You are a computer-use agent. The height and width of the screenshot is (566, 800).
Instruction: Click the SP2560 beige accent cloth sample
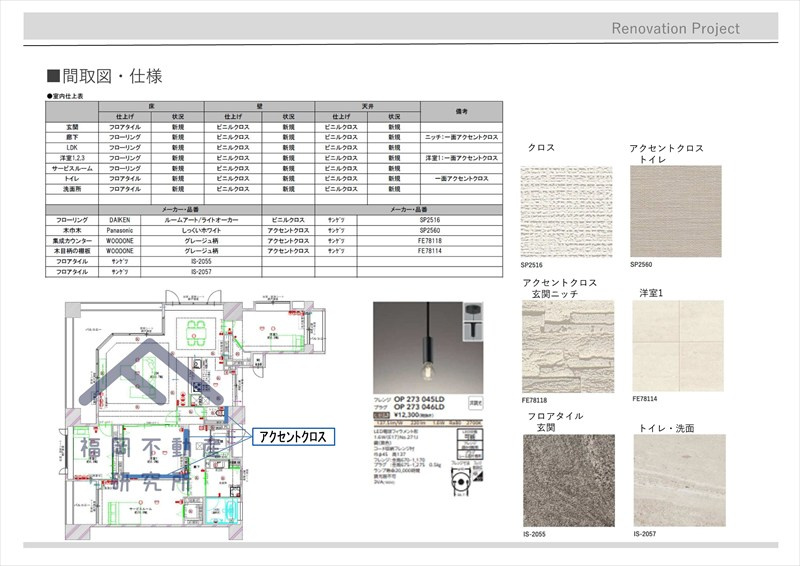[676, 211]
